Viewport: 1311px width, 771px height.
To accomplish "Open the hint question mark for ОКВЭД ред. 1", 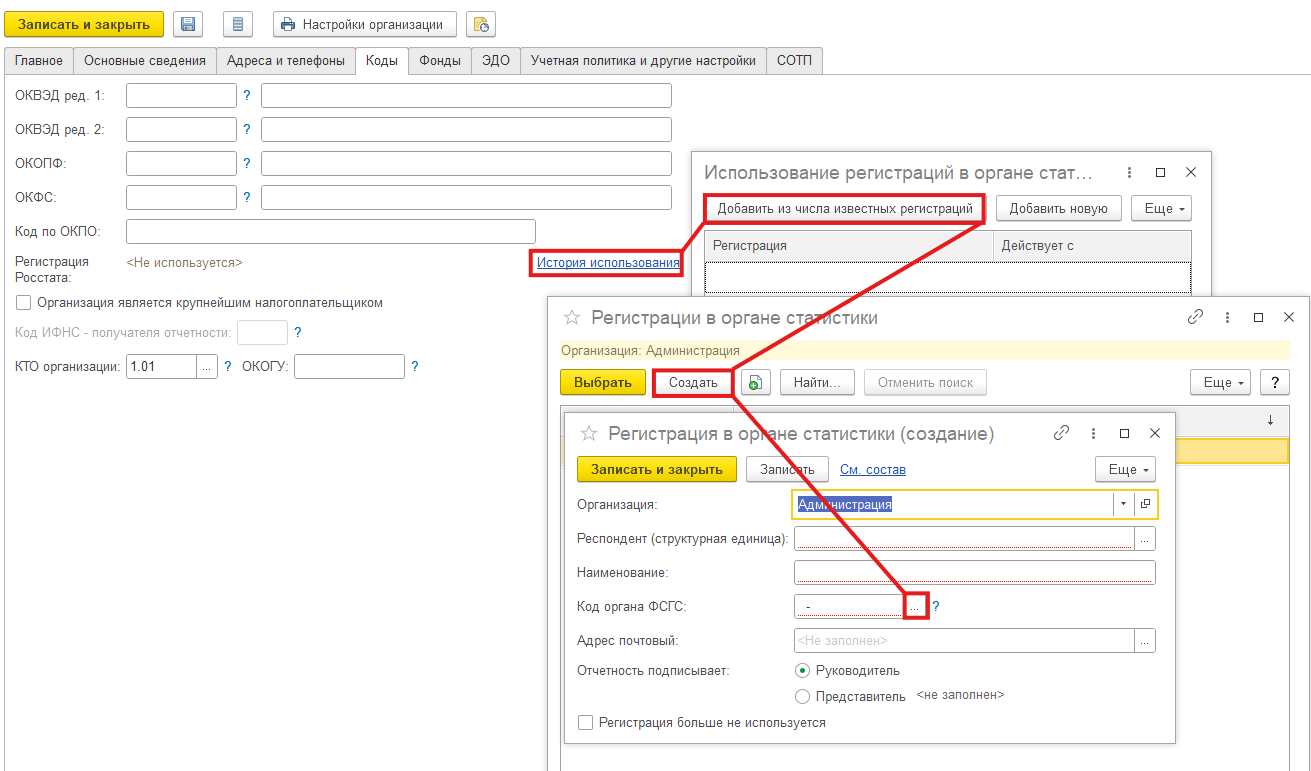I will pyautogui.click(x=247, y=96).
